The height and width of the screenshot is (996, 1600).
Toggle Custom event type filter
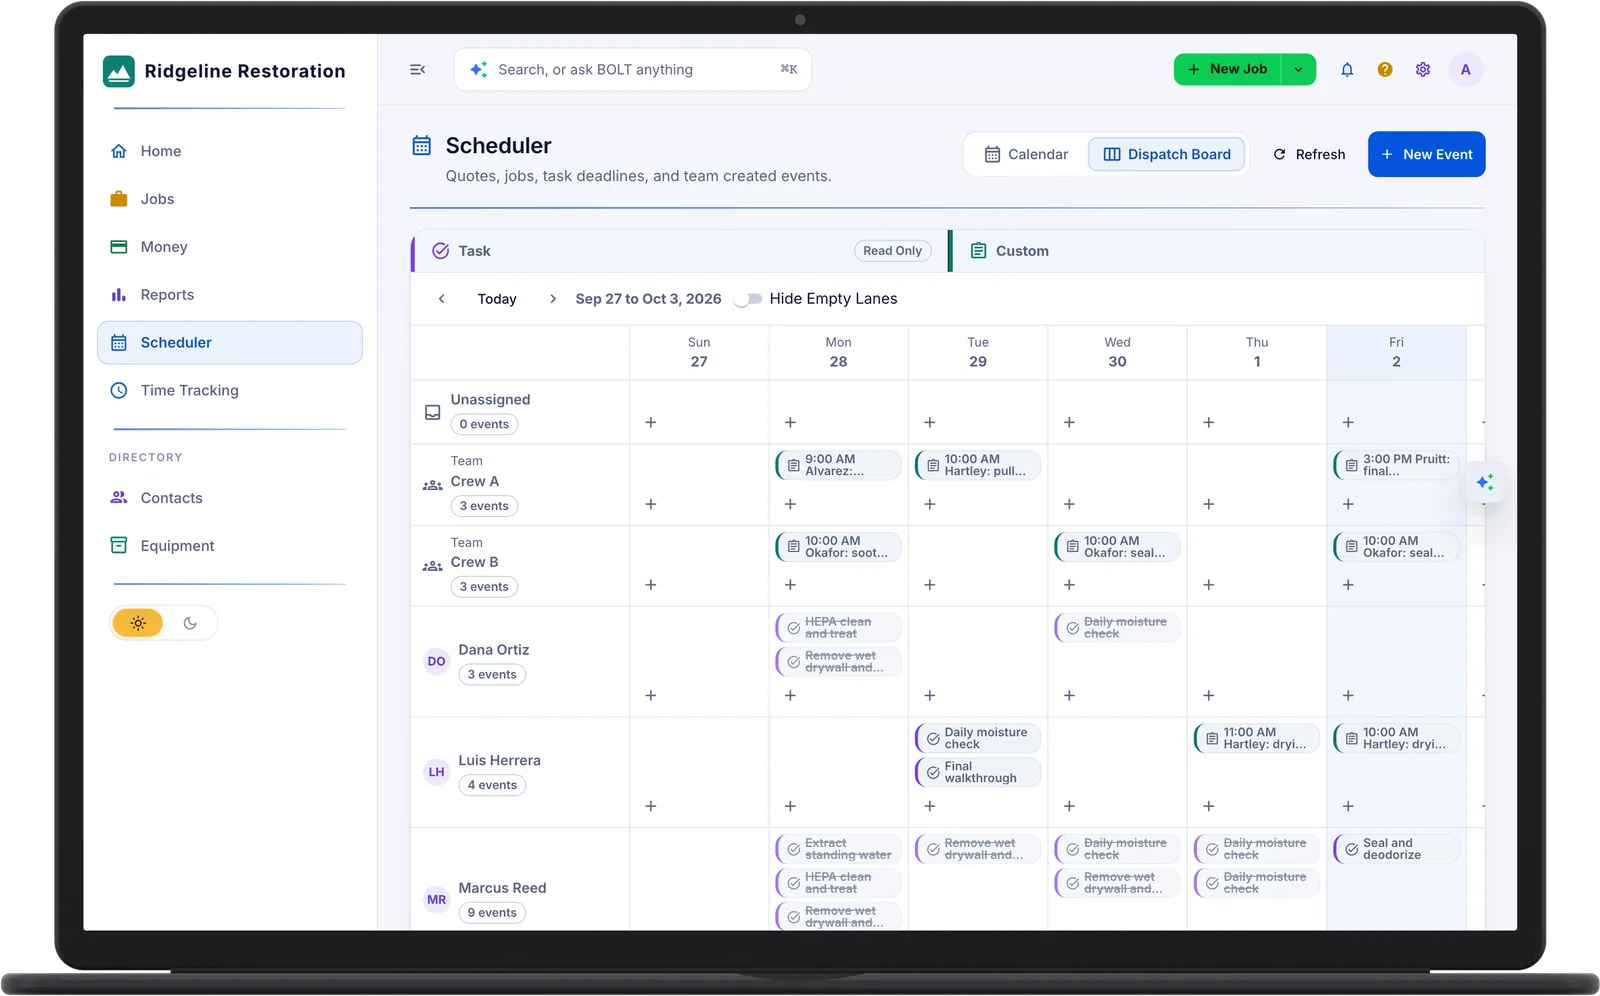(1216, 251)
